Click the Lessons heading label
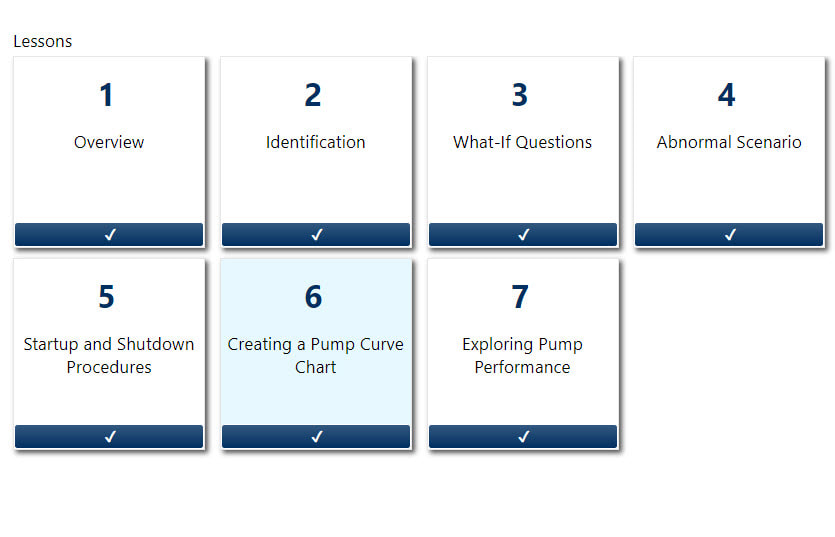This screenshot has height=537, width=835. (42, 42)
